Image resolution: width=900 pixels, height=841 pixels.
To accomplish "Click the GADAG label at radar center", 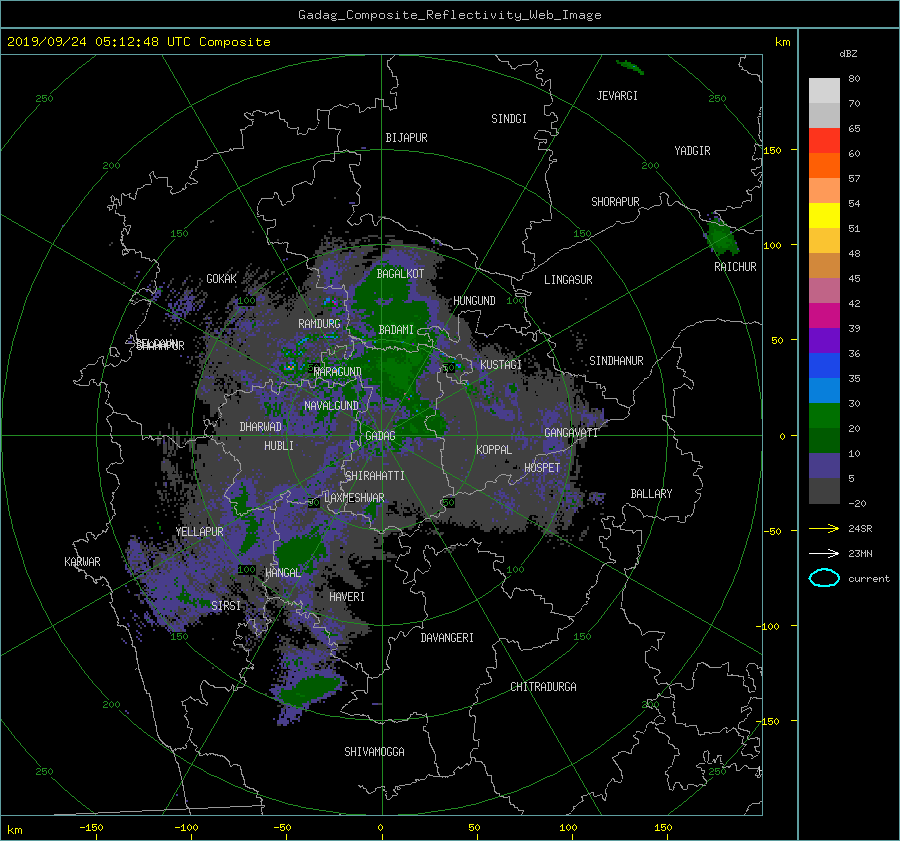I will coord(381,436).
